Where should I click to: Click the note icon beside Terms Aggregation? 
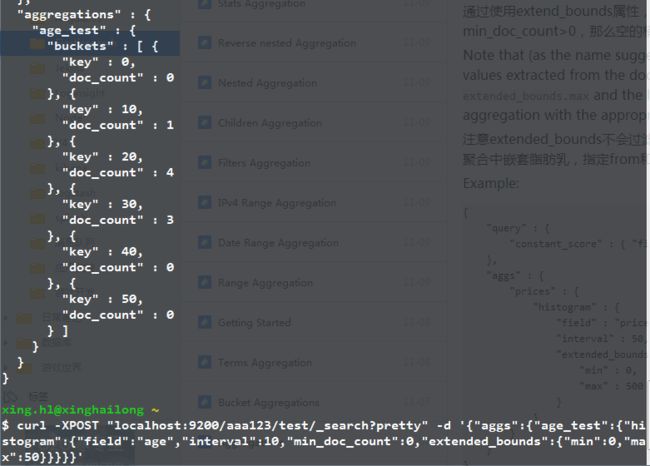(x=204, y=362)
